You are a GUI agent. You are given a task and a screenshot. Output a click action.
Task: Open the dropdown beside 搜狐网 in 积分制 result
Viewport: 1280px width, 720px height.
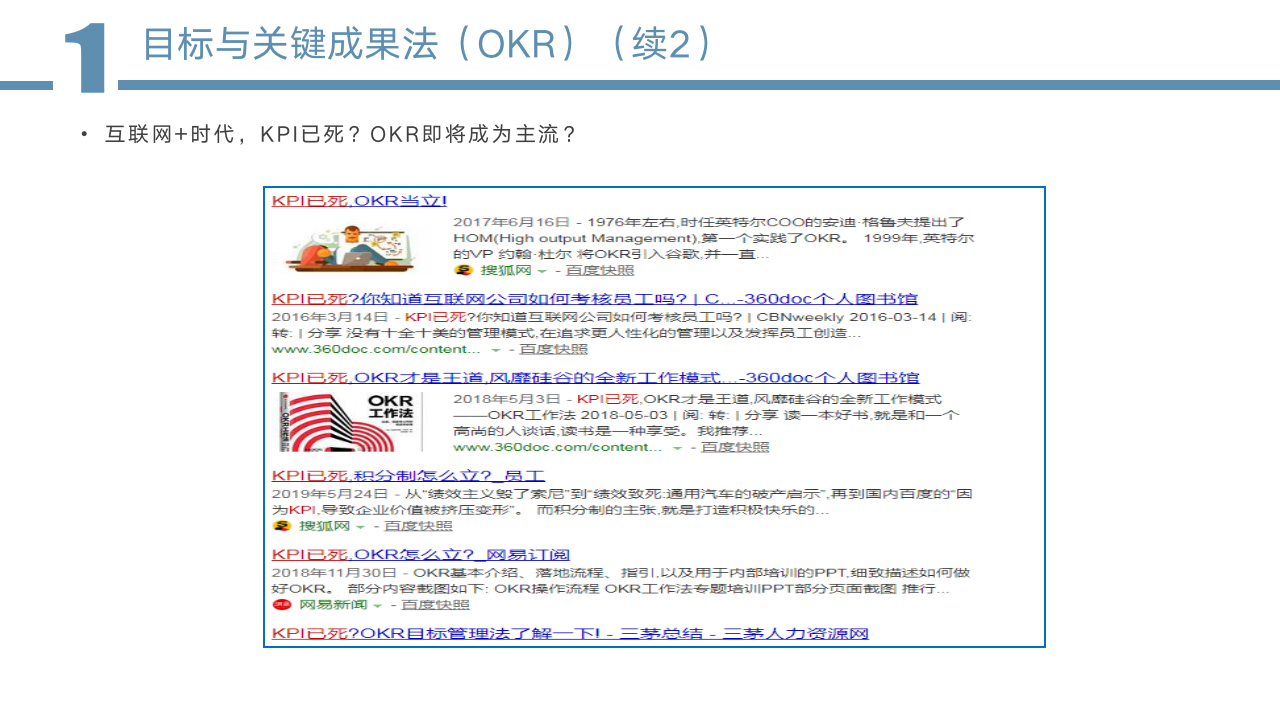point(360,524)
